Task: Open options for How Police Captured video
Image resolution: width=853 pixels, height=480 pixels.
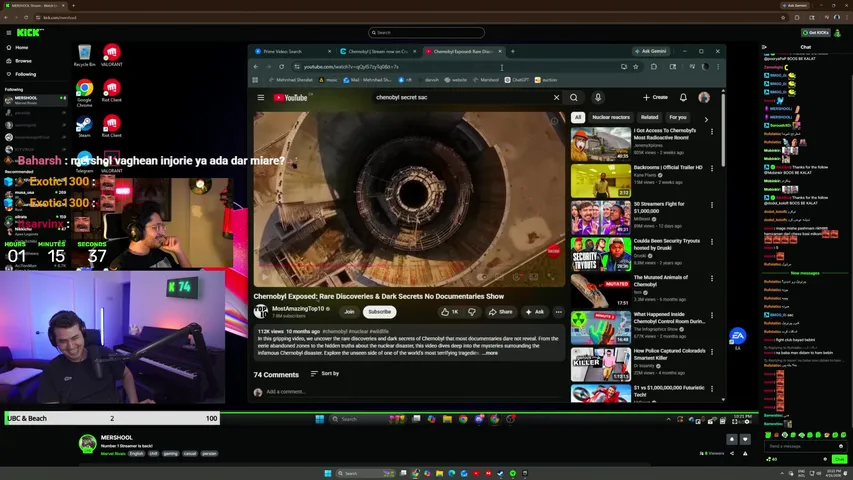Action: pos(712,352)
